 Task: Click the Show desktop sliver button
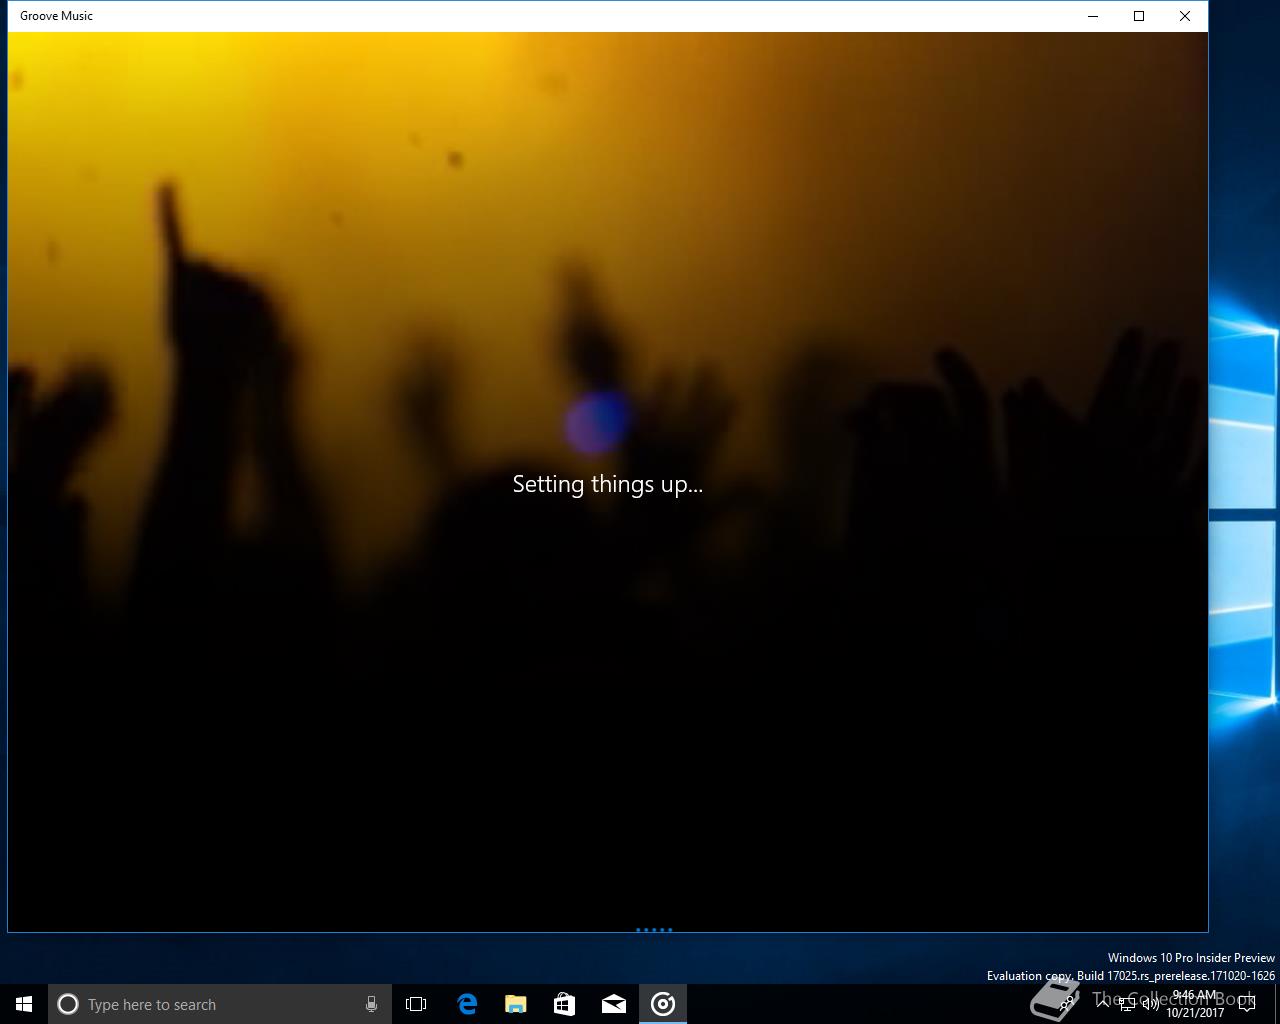(1277, 1004)
